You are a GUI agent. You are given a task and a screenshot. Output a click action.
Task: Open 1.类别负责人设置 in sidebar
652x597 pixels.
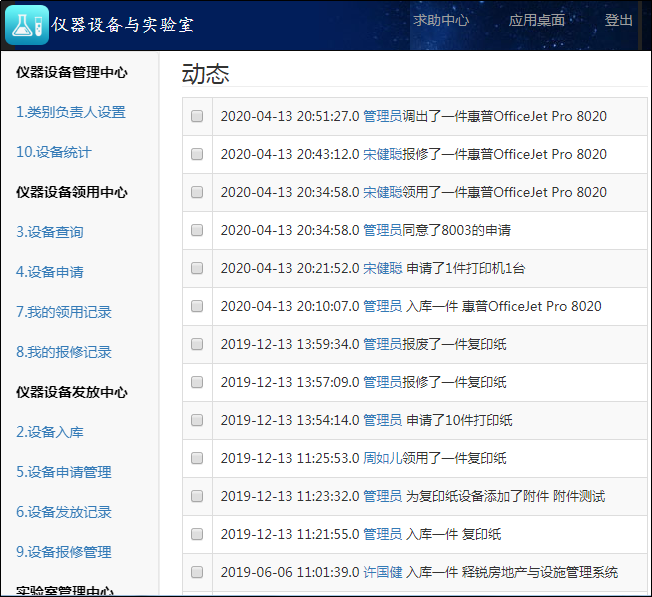pos(71,112)
